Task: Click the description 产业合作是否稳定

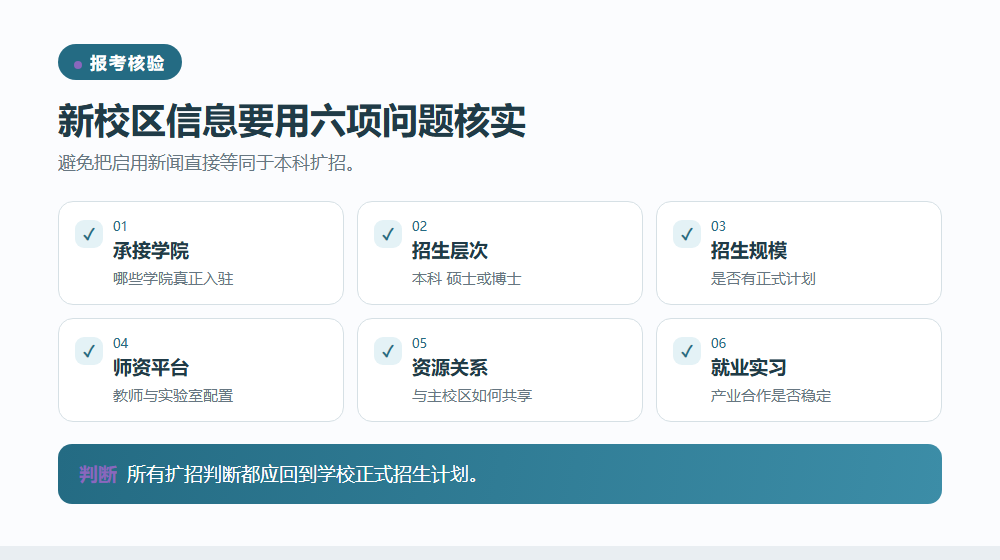Action: pos(771,395)
